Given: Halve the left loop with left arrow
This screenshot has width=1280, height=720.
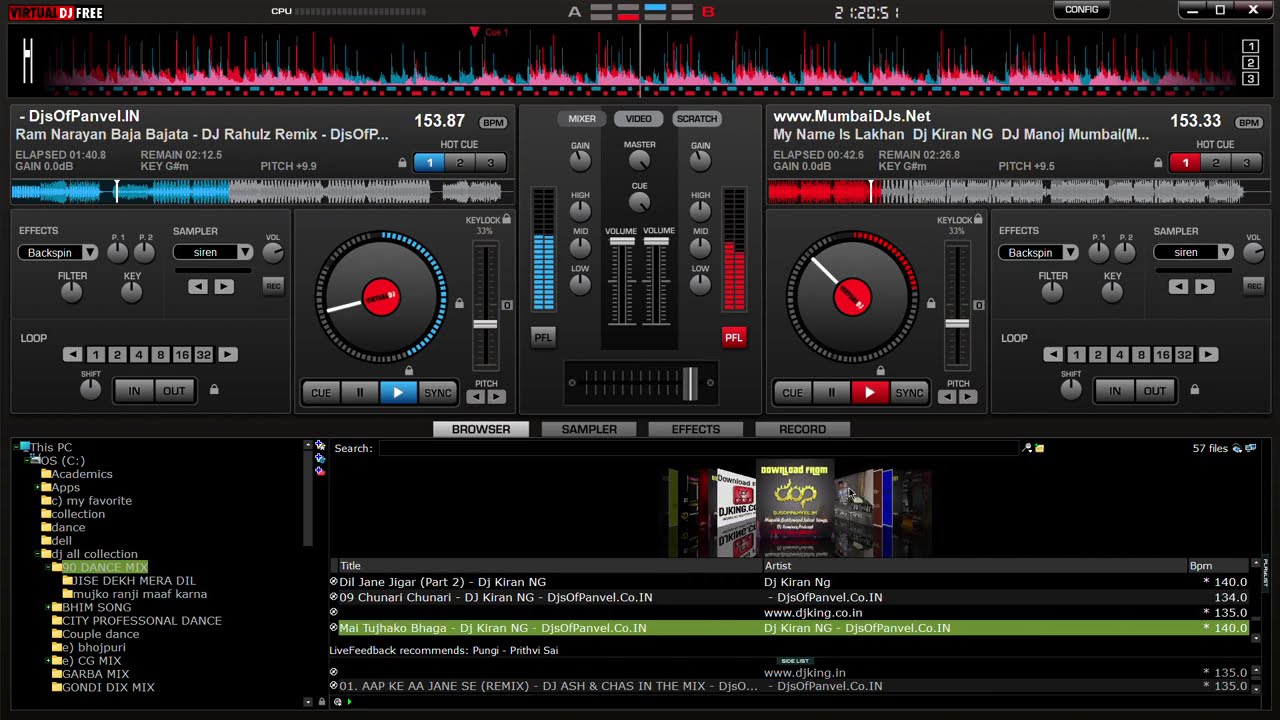Looking at the screenshot, I should (x=72, y=355).
